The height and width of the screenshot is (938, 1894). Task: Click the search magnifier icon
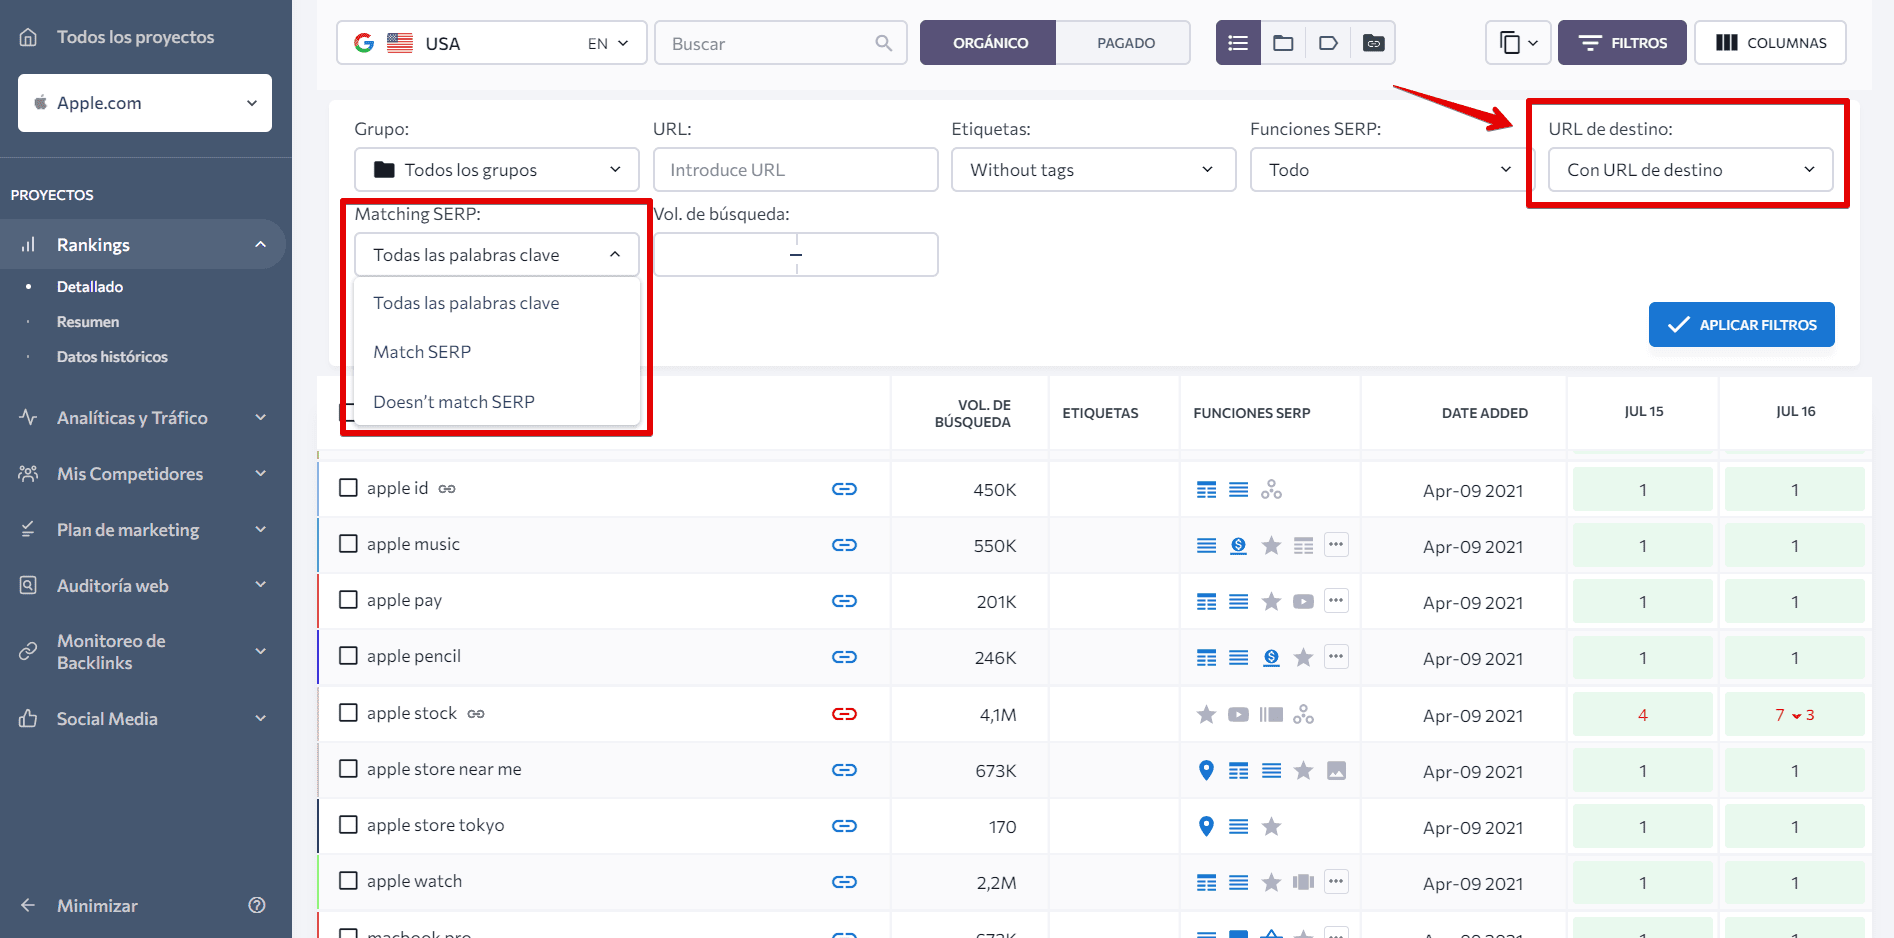tap(883, 43)
